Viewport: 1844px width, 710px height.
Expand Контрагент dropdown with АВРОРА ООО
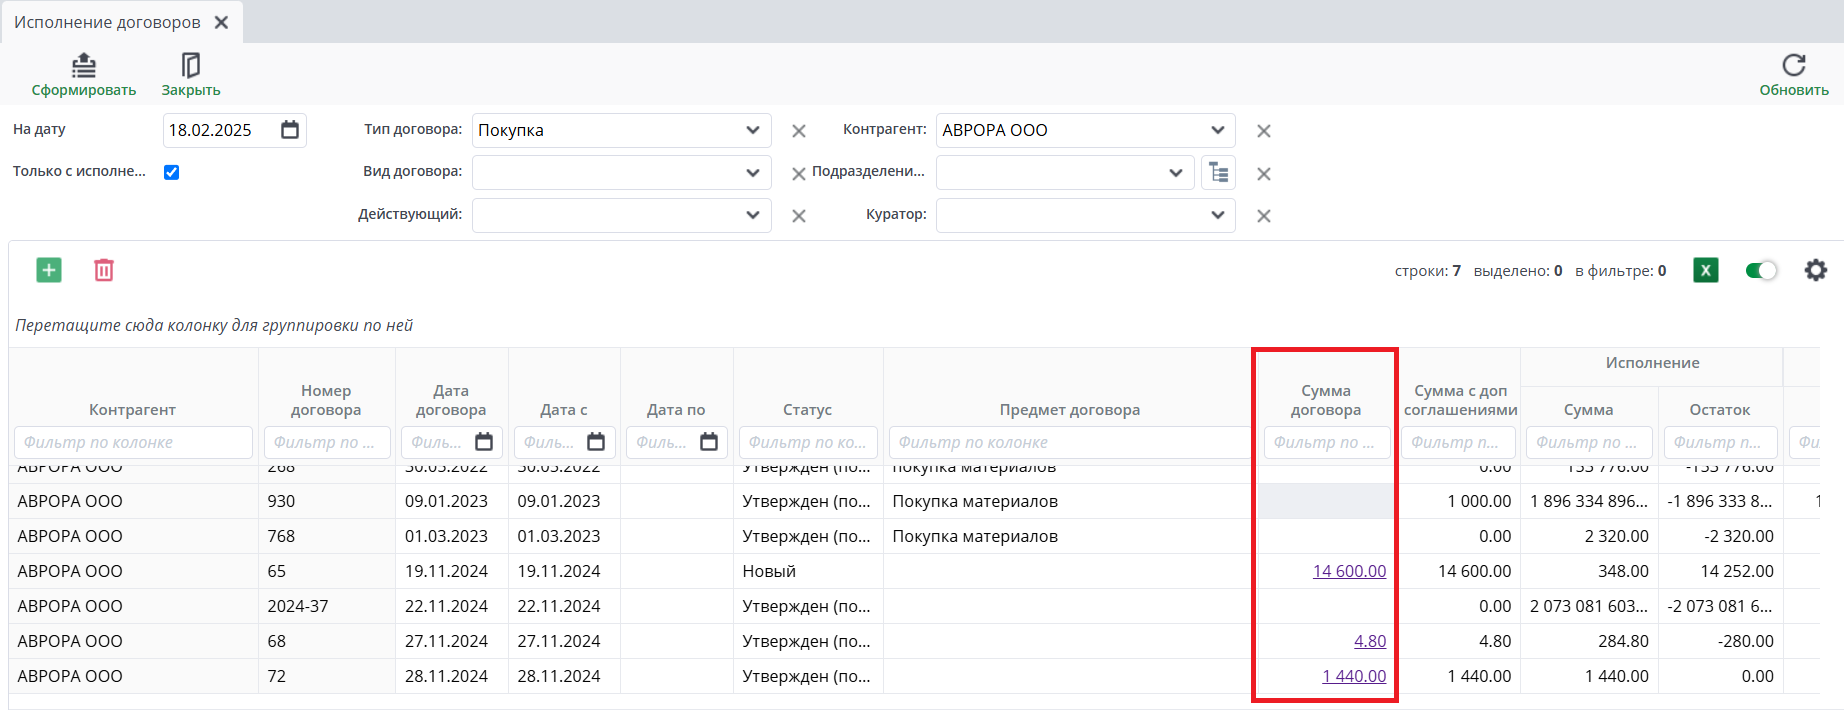pos(1217,130)
